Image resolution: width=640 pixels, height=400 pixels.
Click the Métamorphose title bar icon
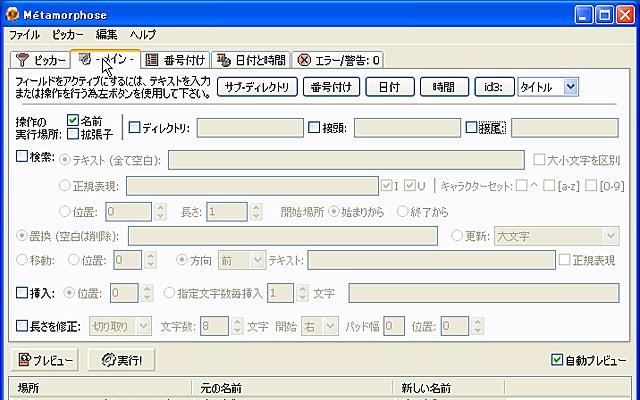coord(13,15)
